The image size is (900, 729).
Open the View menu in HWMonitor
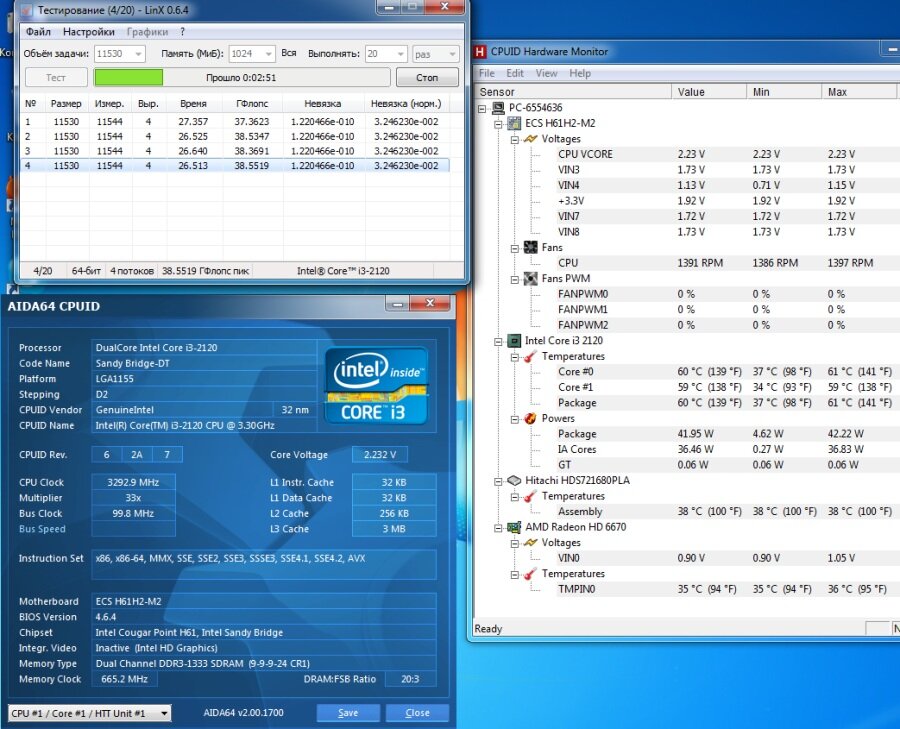[x=546, y=73]
